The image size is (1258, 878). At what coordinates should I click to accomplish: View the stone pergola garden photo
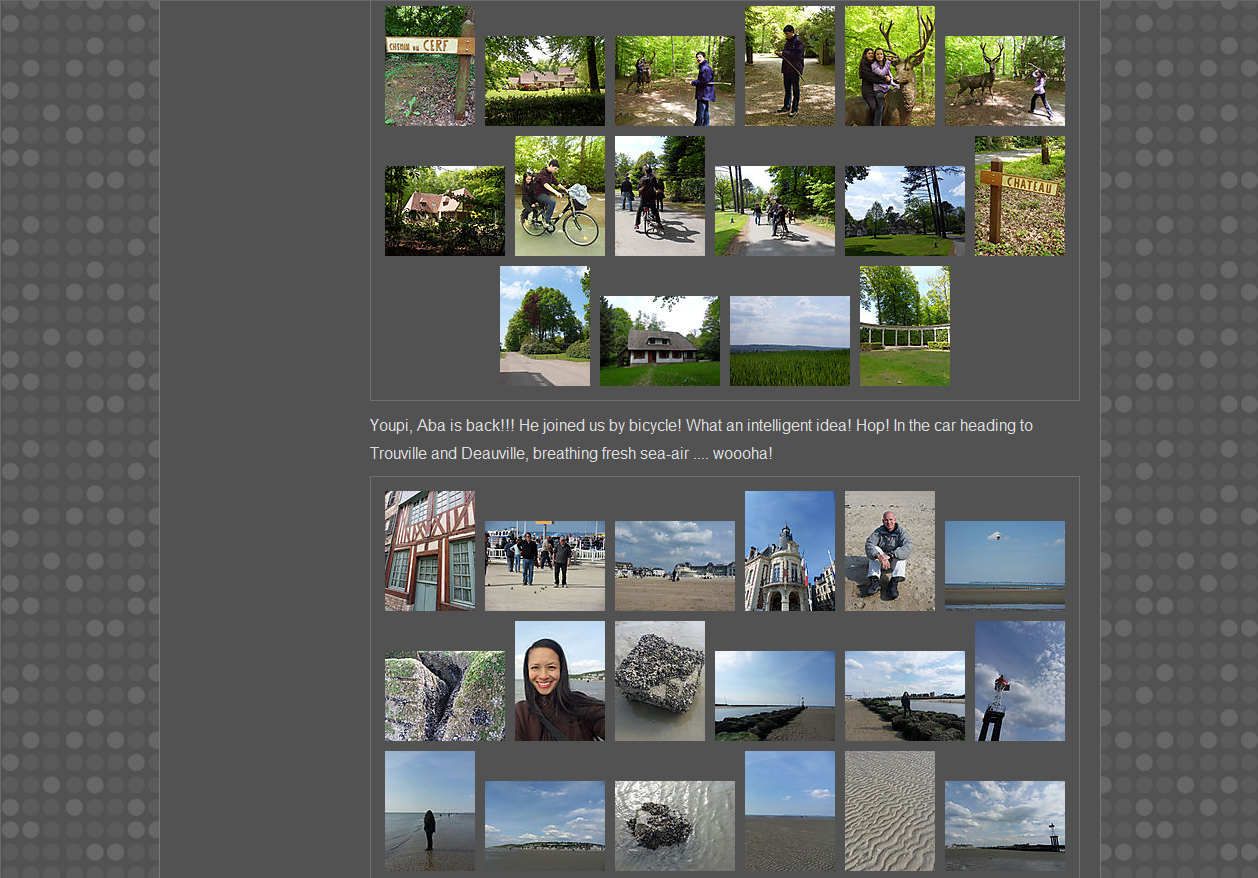[904, 326]
